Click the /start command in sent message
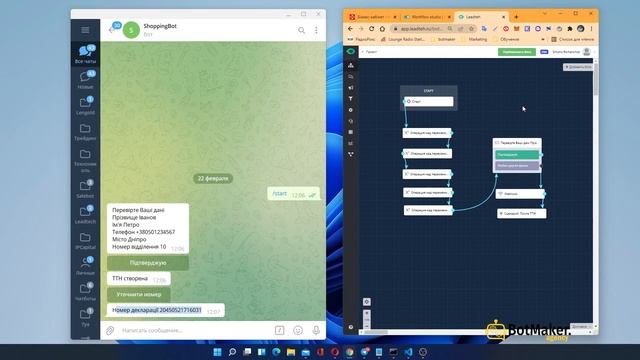Screen dimensions: 640x360 point(280,193)
